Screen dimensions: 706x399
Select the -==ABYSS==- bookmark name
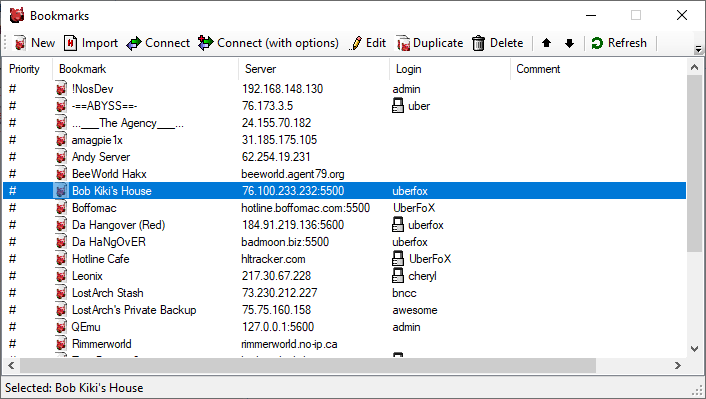click(104, 106)
